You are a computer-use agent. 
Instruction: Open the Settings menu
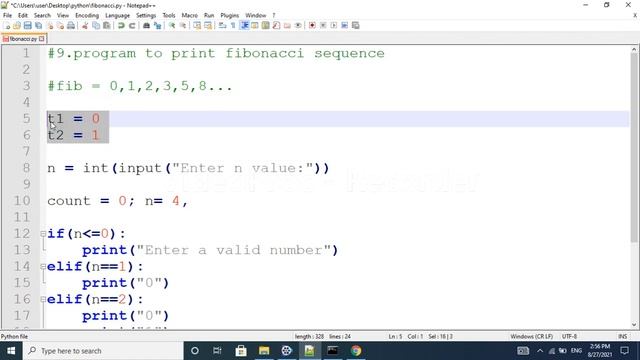pyautogui.click(x=146, y=15)
